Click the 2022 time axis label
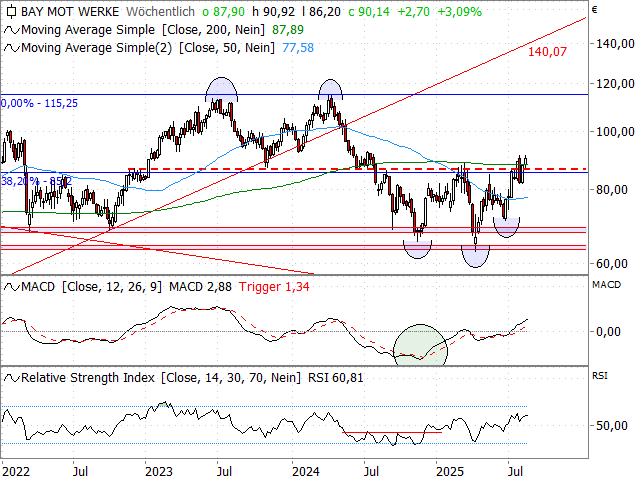 pos(16,472)
